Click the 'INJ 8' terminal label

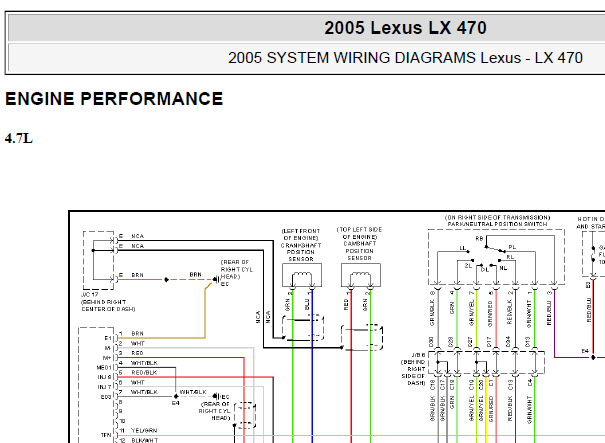click(104, 377)
